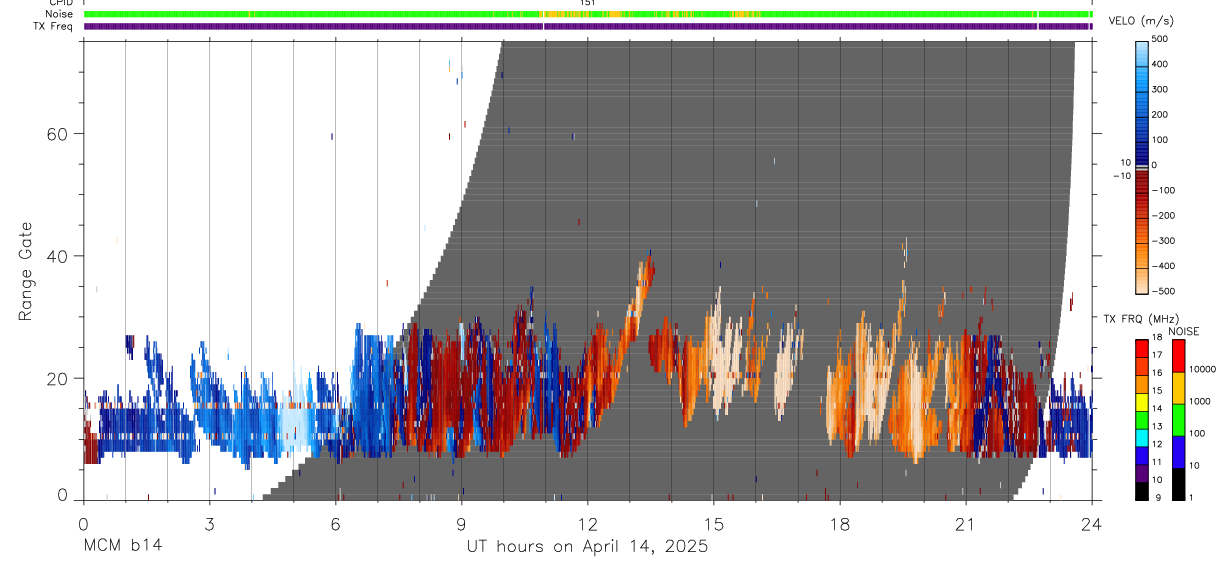Click the green 13 MHz frequency swatch

[x=1143, y=420]
